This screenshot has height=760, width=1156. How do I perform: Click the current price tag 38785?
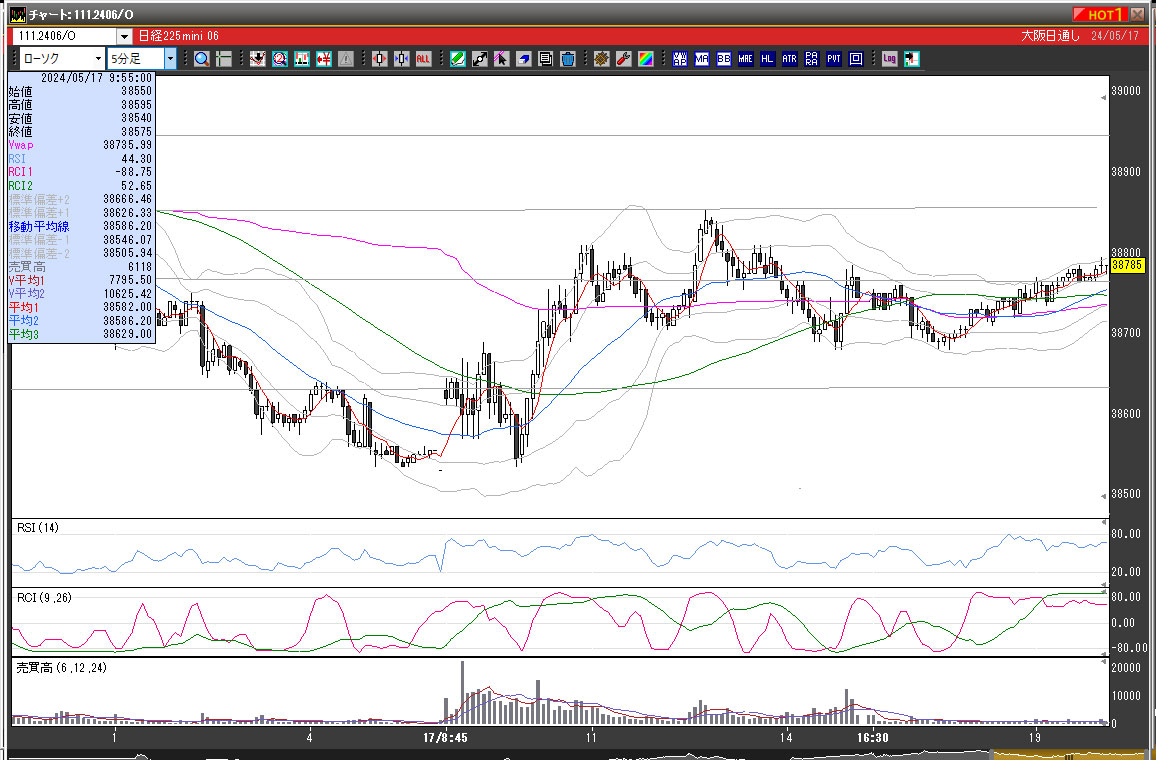[x=1127, y=265]
